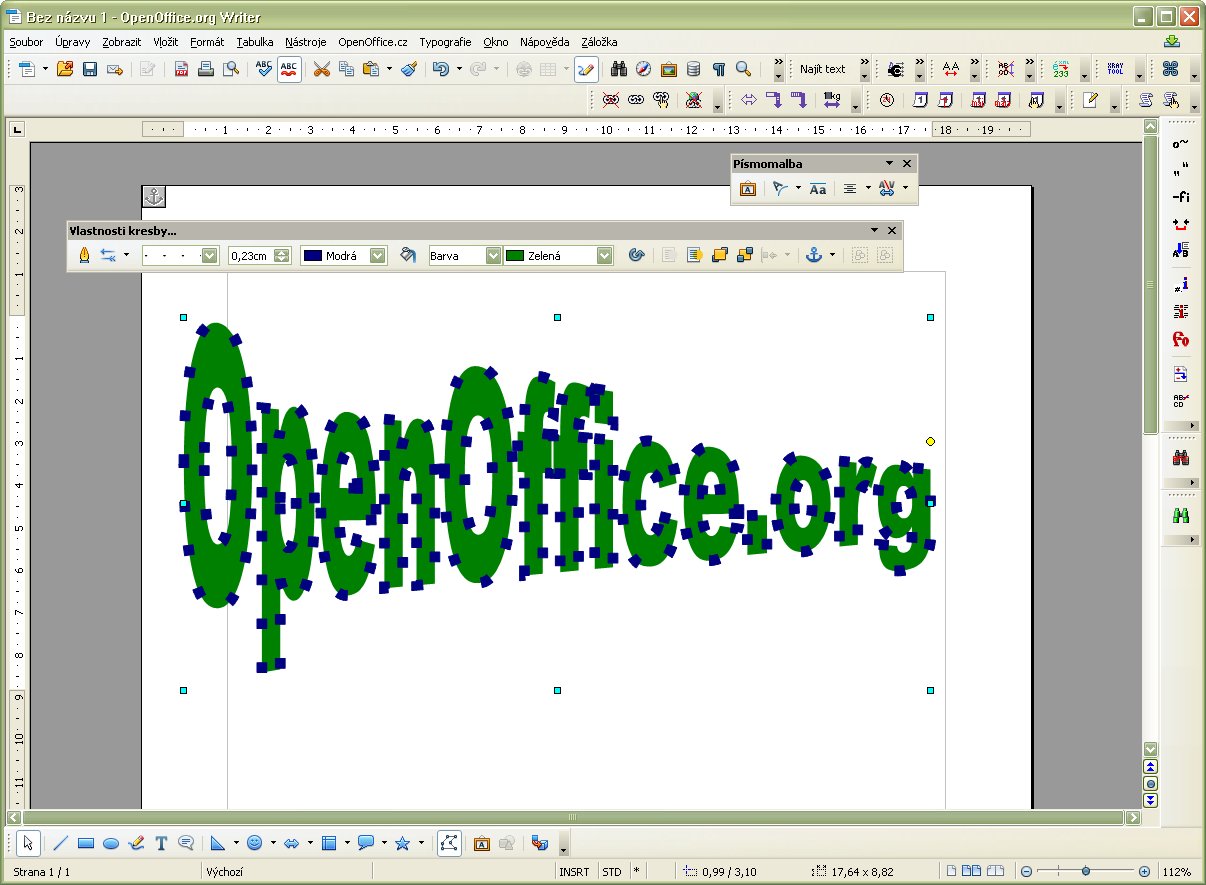Open the page preview
Viewport: 1206px width, 885px height.
pyautogui.click(x=231, y=69)
